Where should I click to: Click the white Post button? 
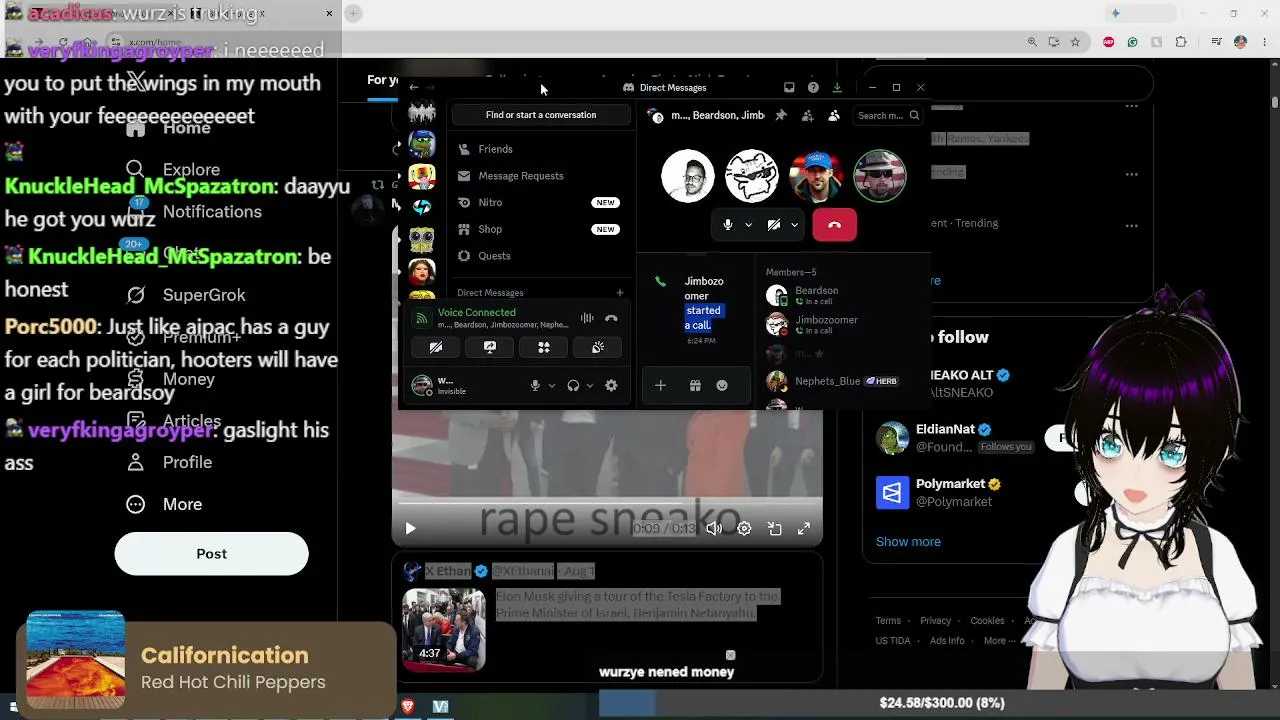pyautogui.click(x=211, y=554)
